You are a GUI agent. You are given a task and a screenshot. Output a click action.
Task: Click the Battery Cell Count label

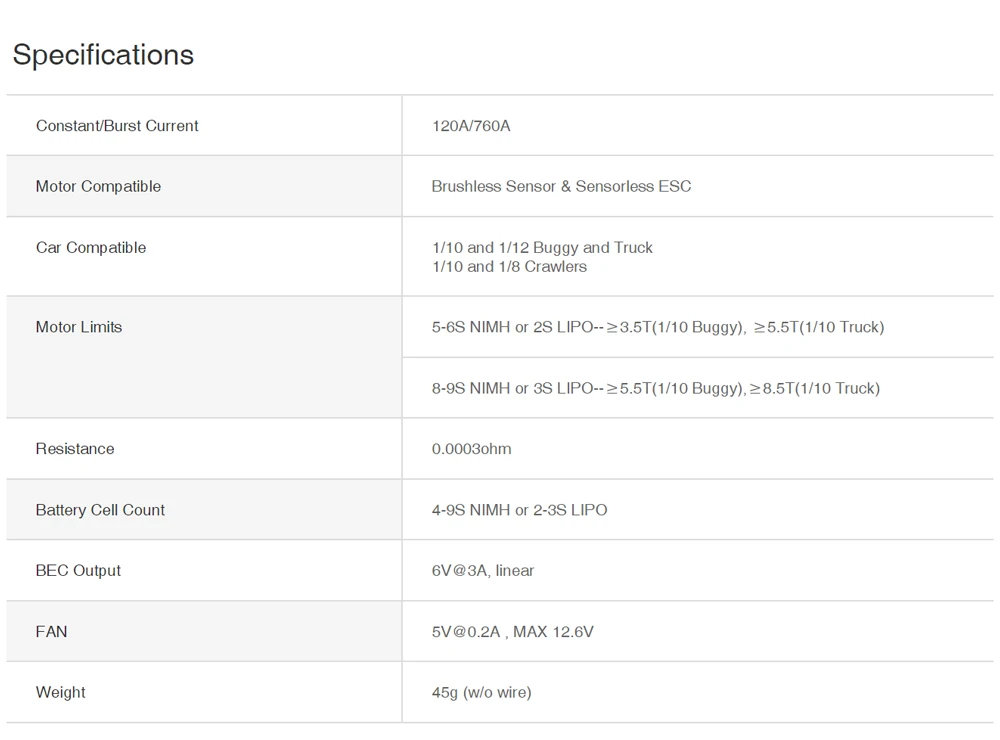tap(100, 510)
